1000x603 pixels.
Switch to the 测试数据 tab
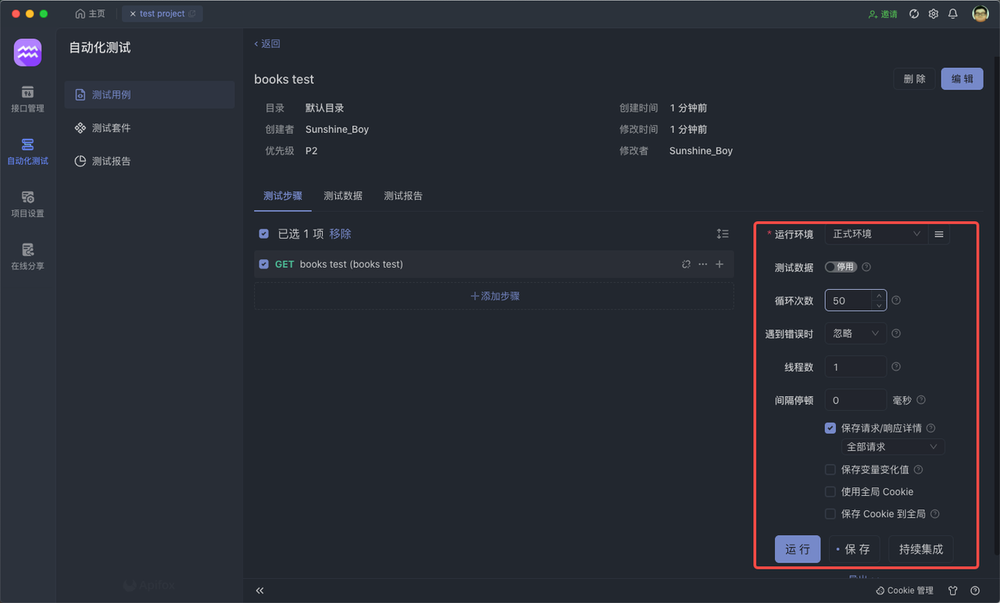tap(343, 196)
